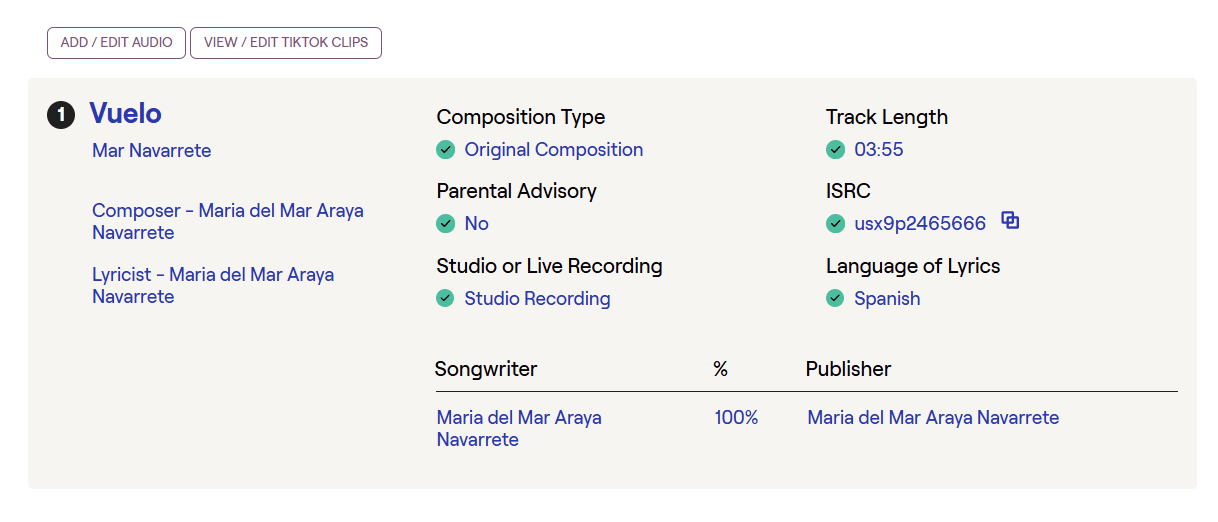Click the Language of Lyrics label
The image size is (1218, 522).
[913, 266]
